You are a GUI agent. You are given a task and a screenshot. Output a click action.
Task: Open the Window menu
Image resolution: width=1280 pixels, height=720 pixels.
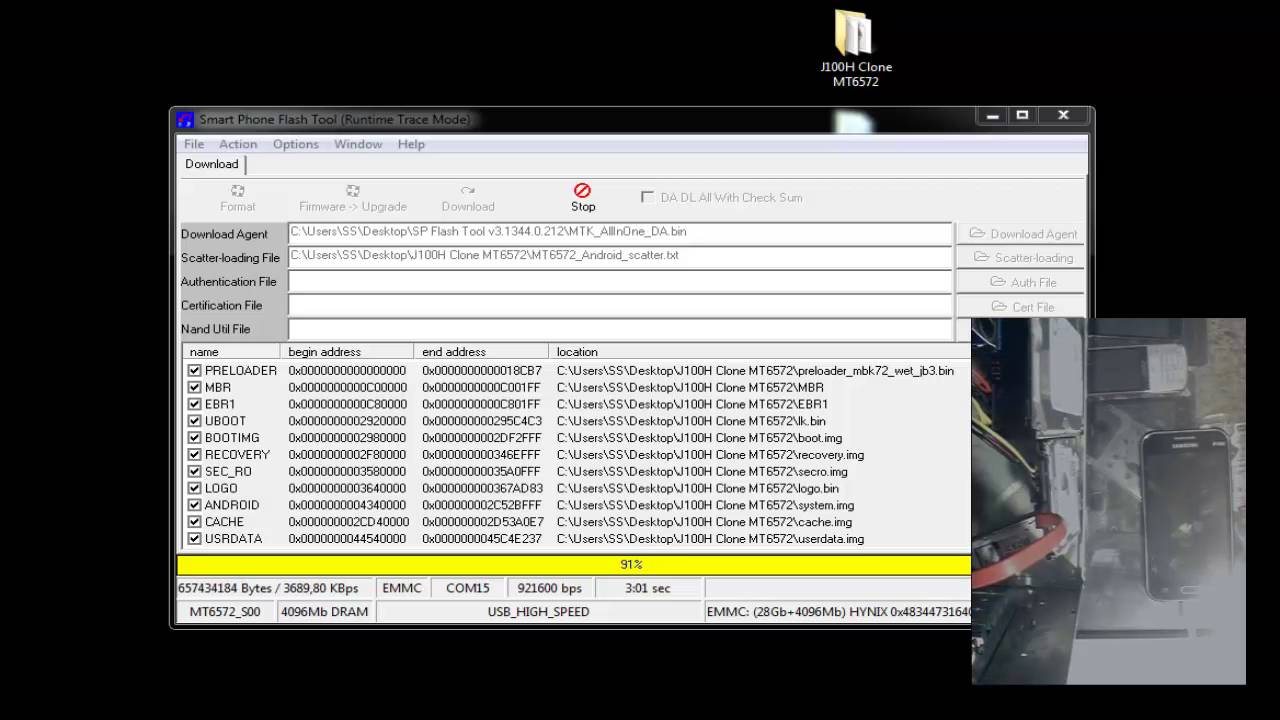tap(358, 144)
